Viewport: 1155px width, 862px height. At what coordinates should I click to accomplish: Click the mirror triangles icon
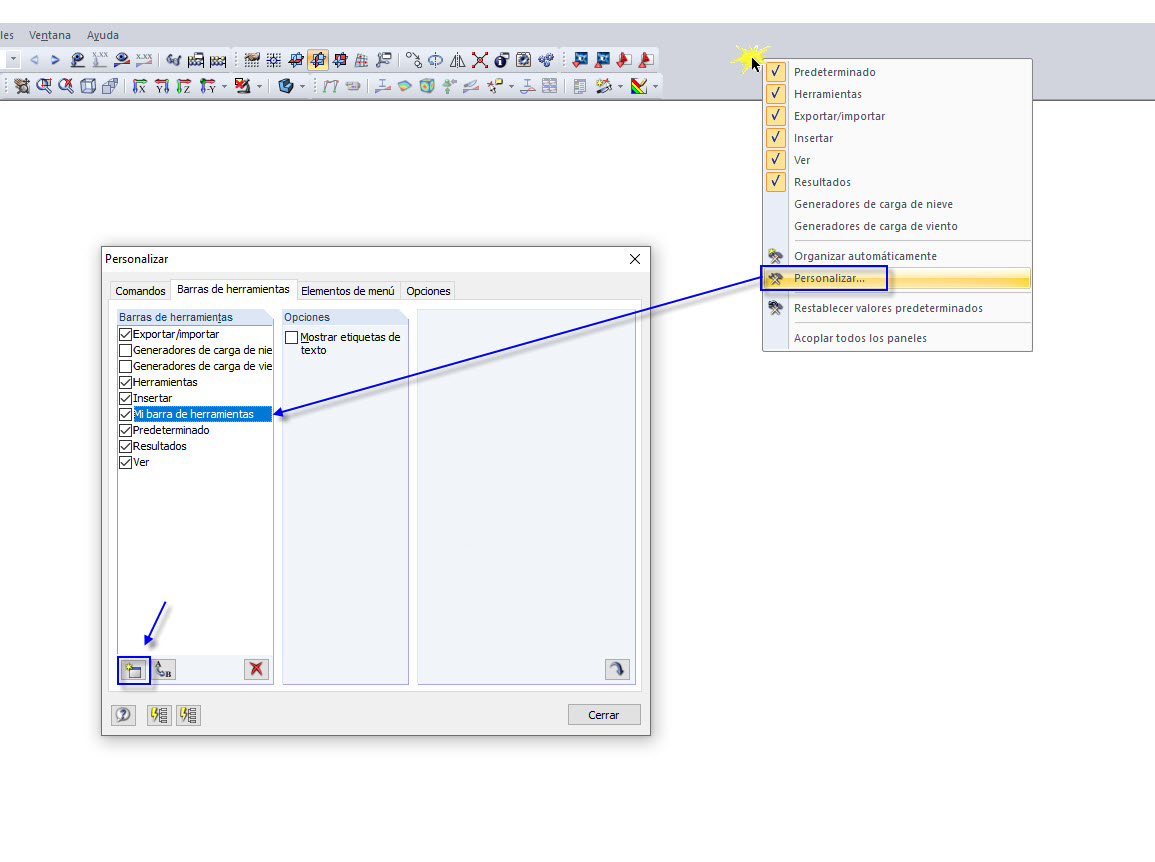[x=457, y=60]
